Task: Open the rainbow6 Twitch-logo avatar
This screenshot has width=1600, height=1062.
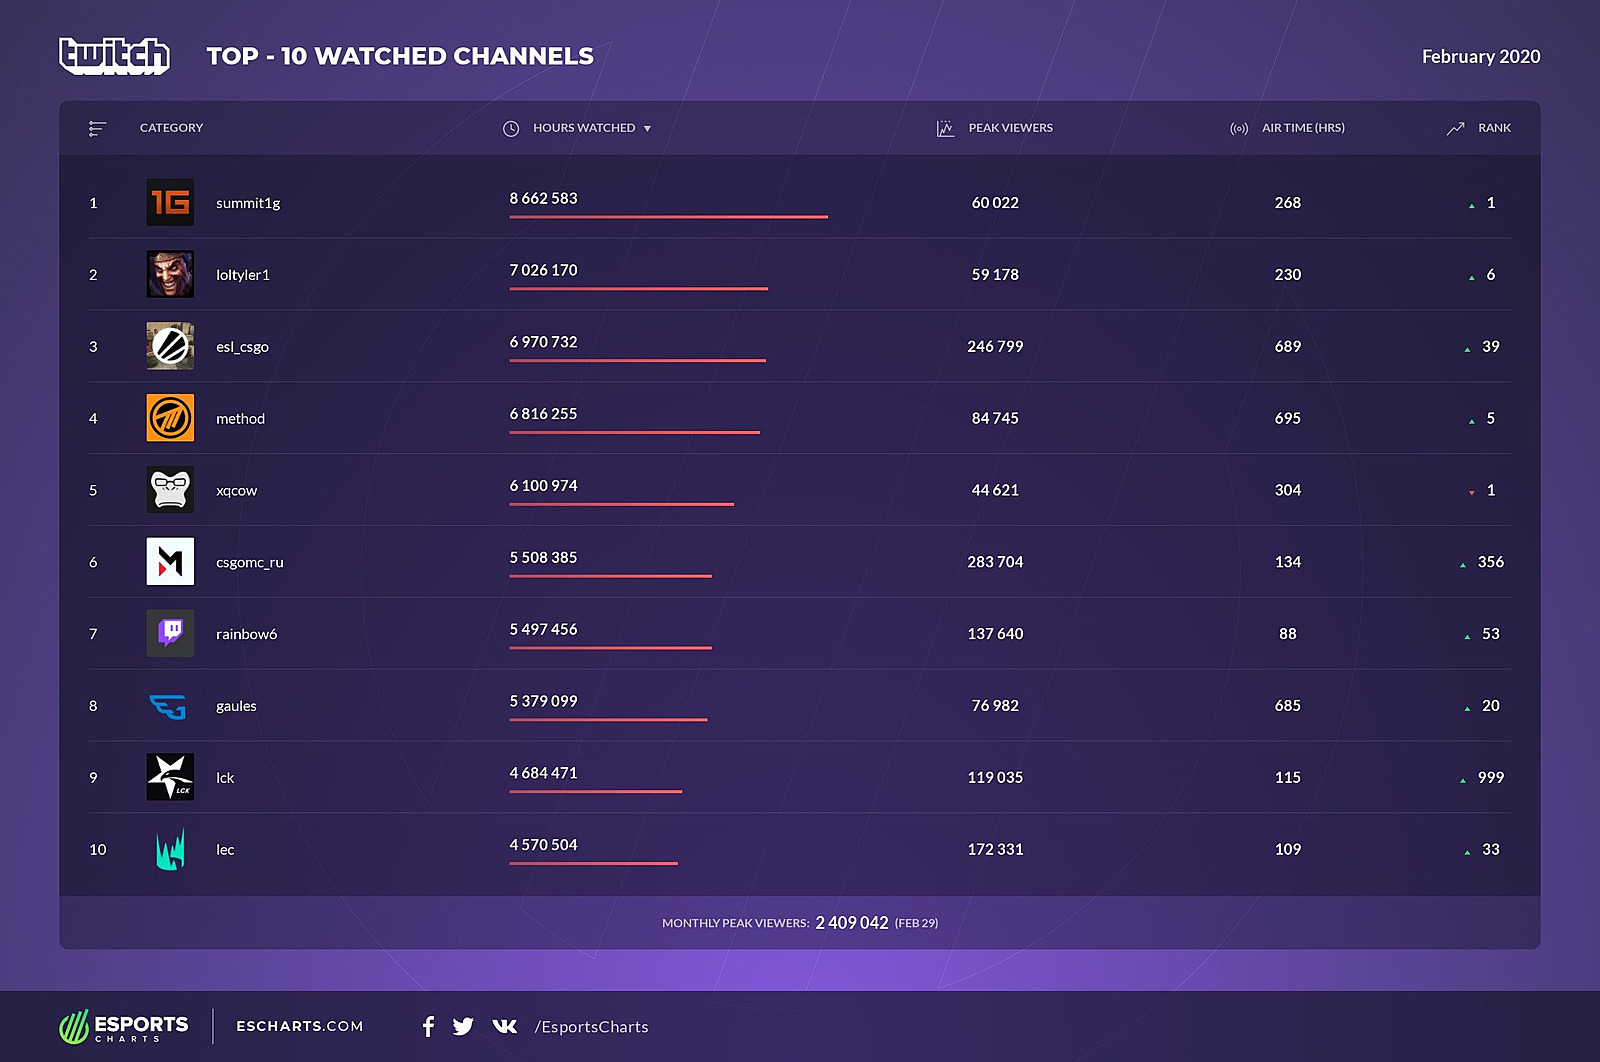Action: pyautogui.click(x=170, y=633)
